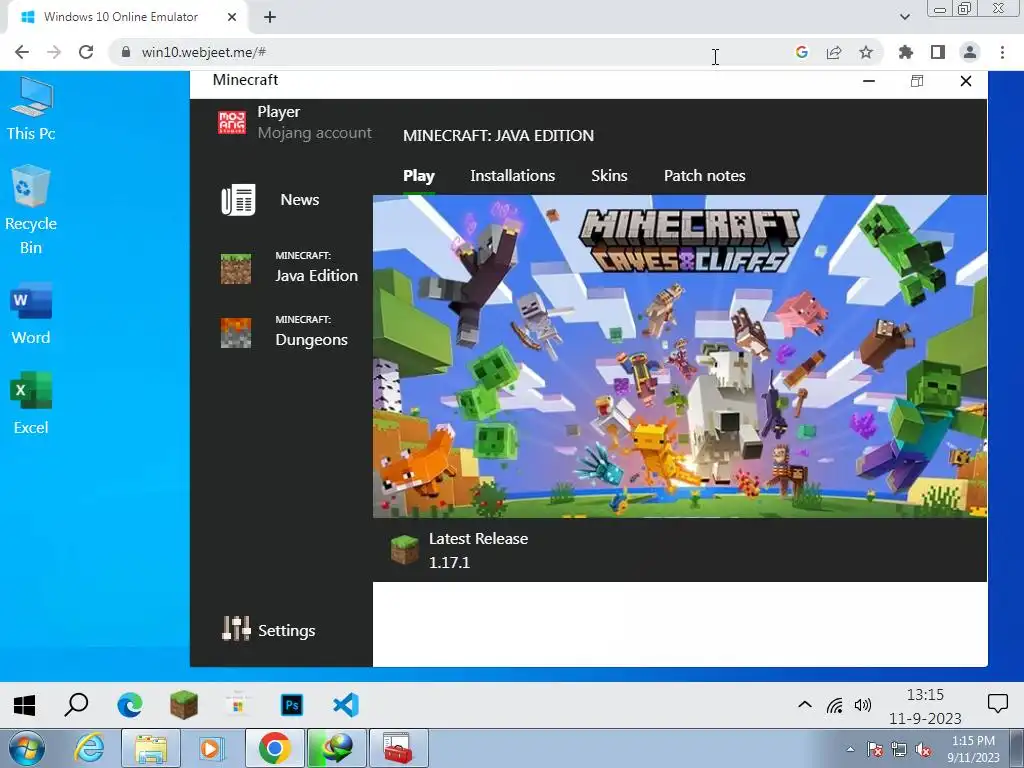This screenshot has height=768, width=1024.
Task: Show hidden emulator tray icons chevron
Action: click(805, 705)
